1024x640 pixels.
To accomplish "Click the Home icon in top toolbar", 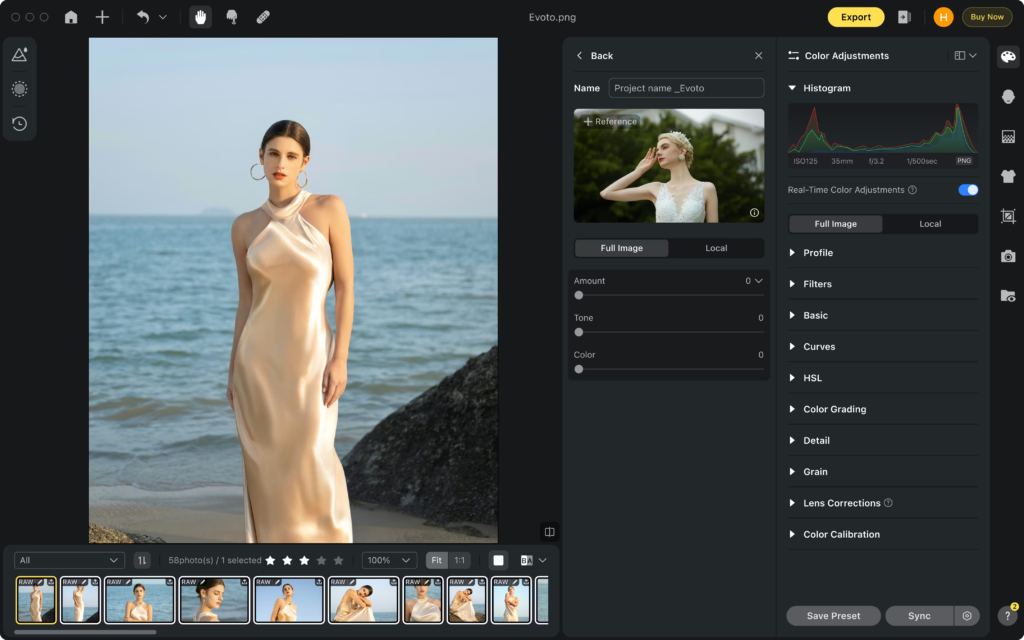I will pos(71,17).
